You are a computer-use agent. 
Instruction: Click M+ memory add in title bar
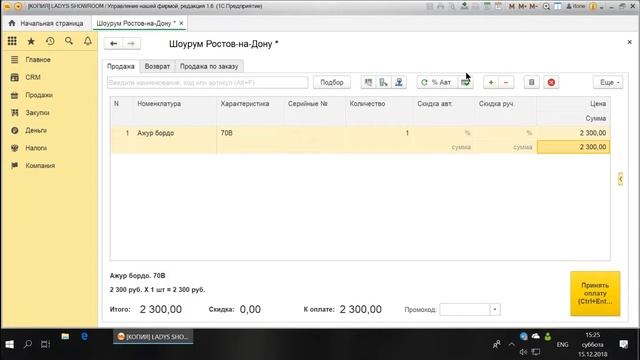tap(522, 6)
